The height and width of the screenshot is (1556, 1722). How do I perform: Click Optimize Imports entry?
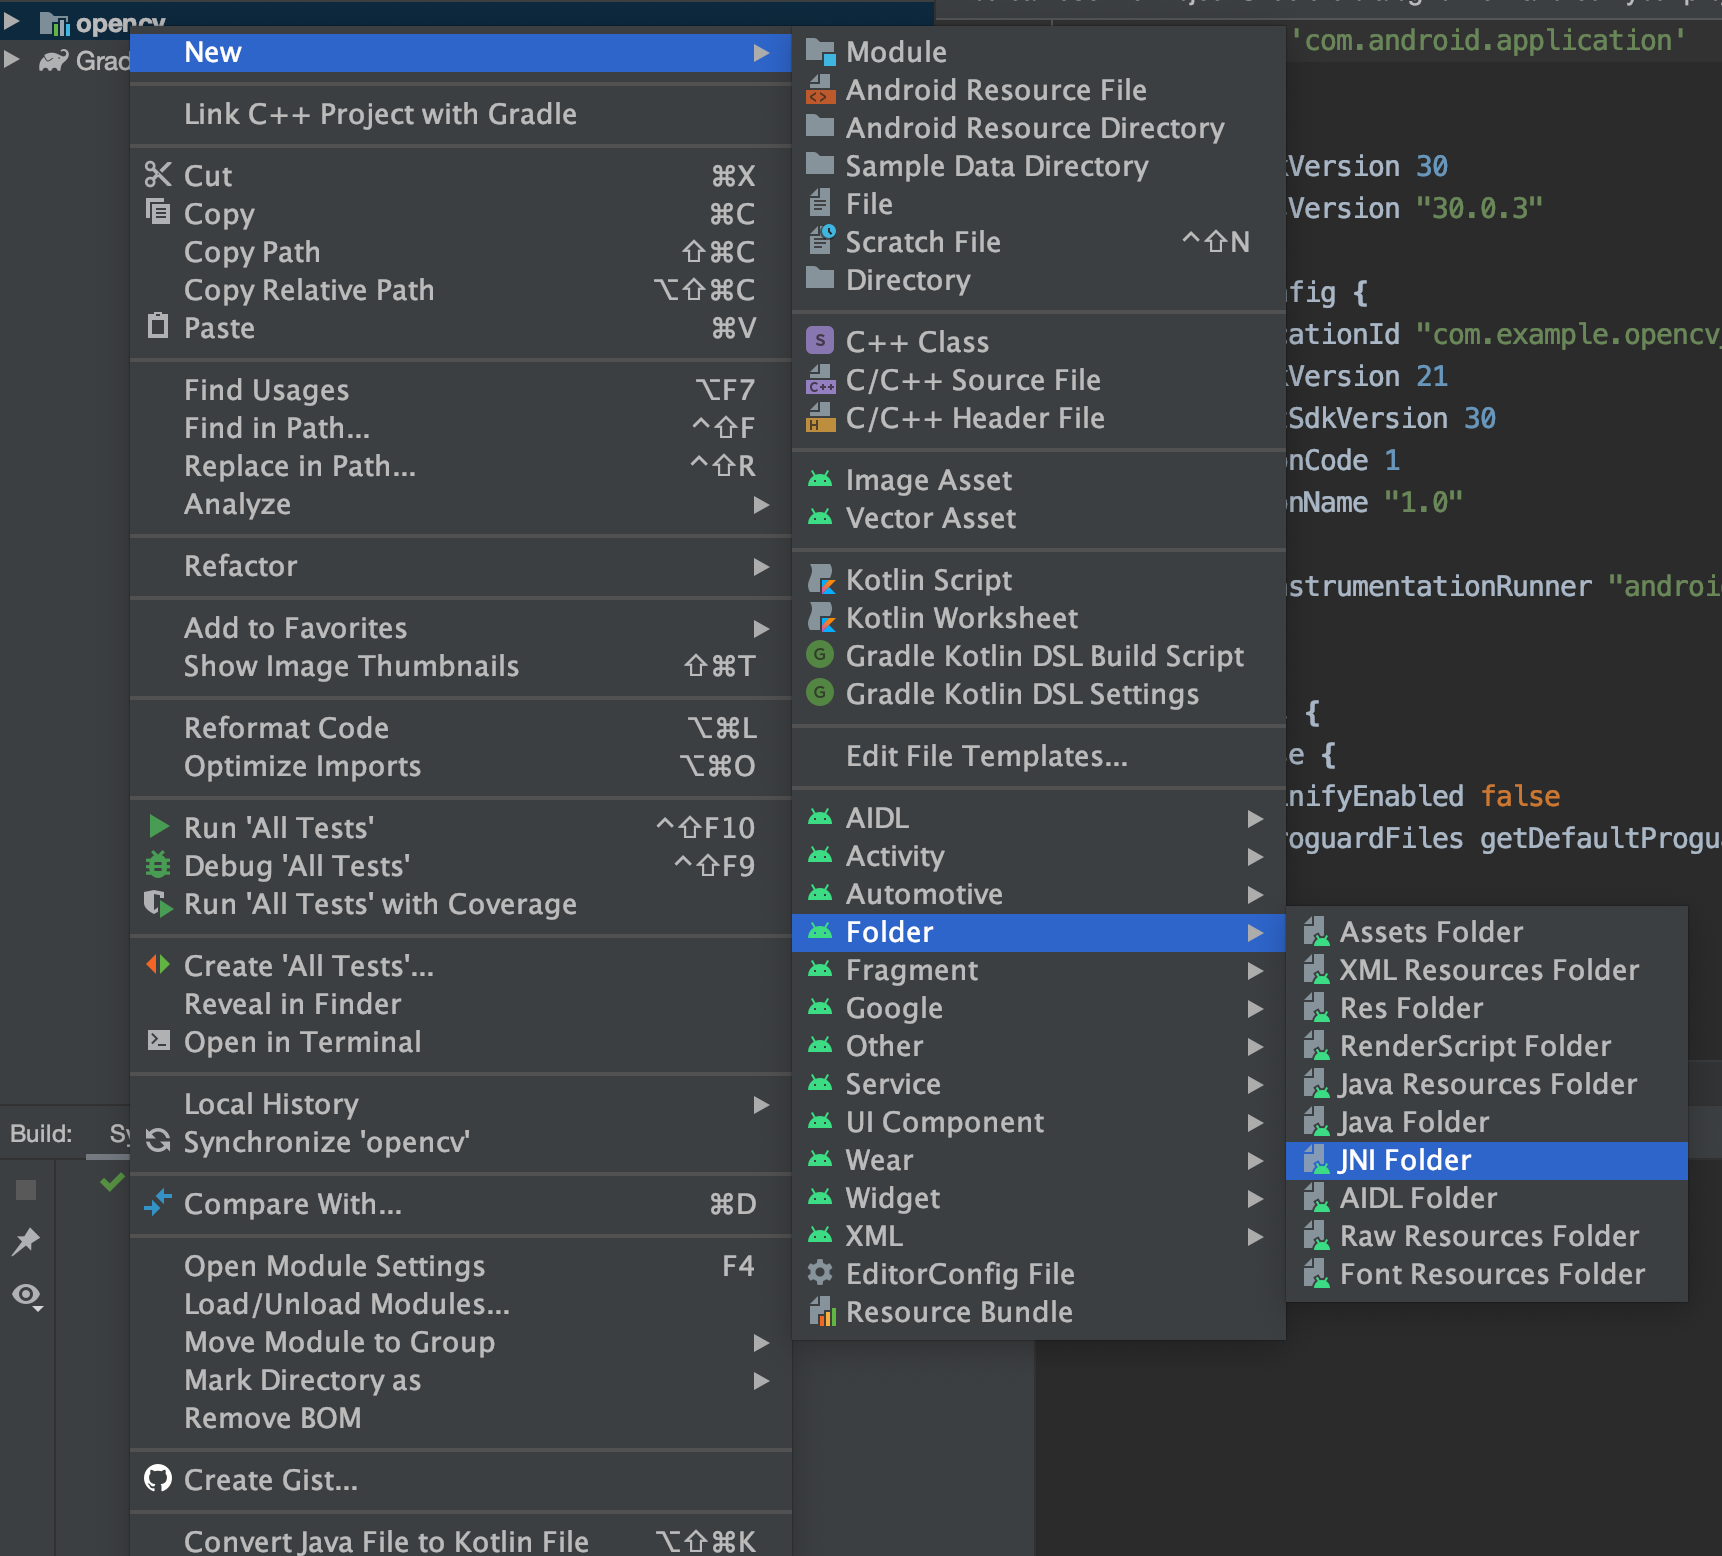(460, 766)
